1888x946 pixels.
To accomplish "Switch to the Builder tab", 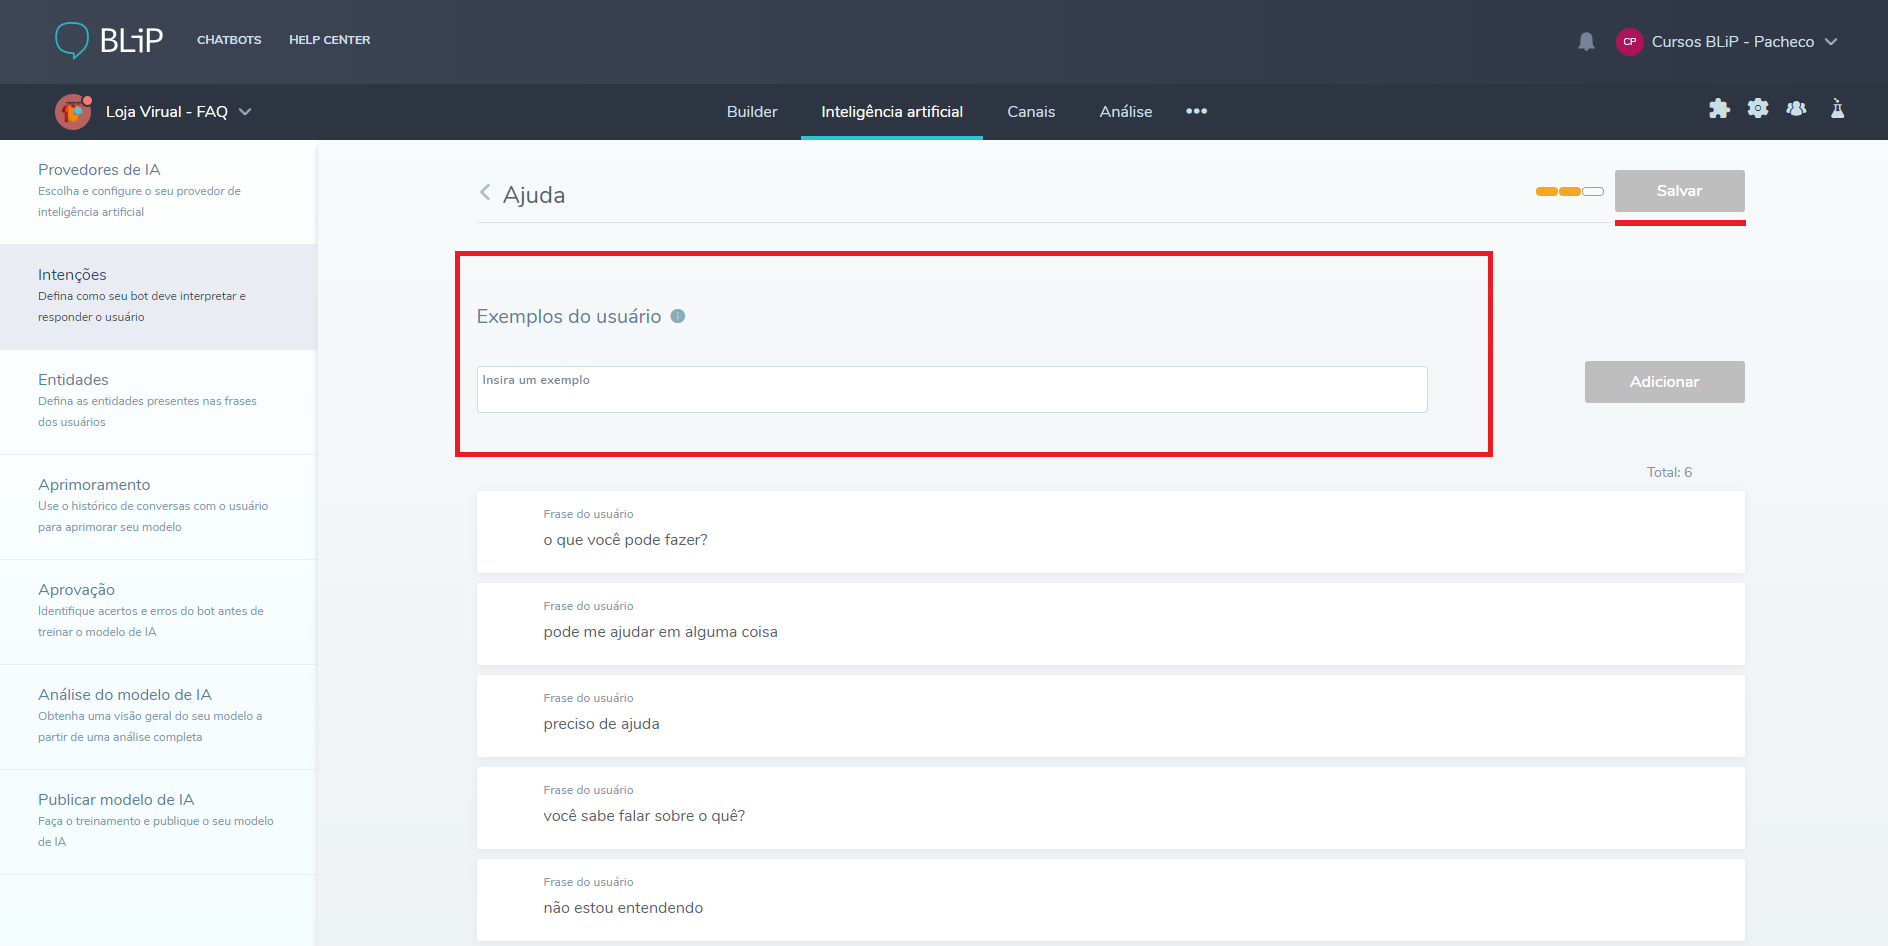I will click(x=752, y=112).
